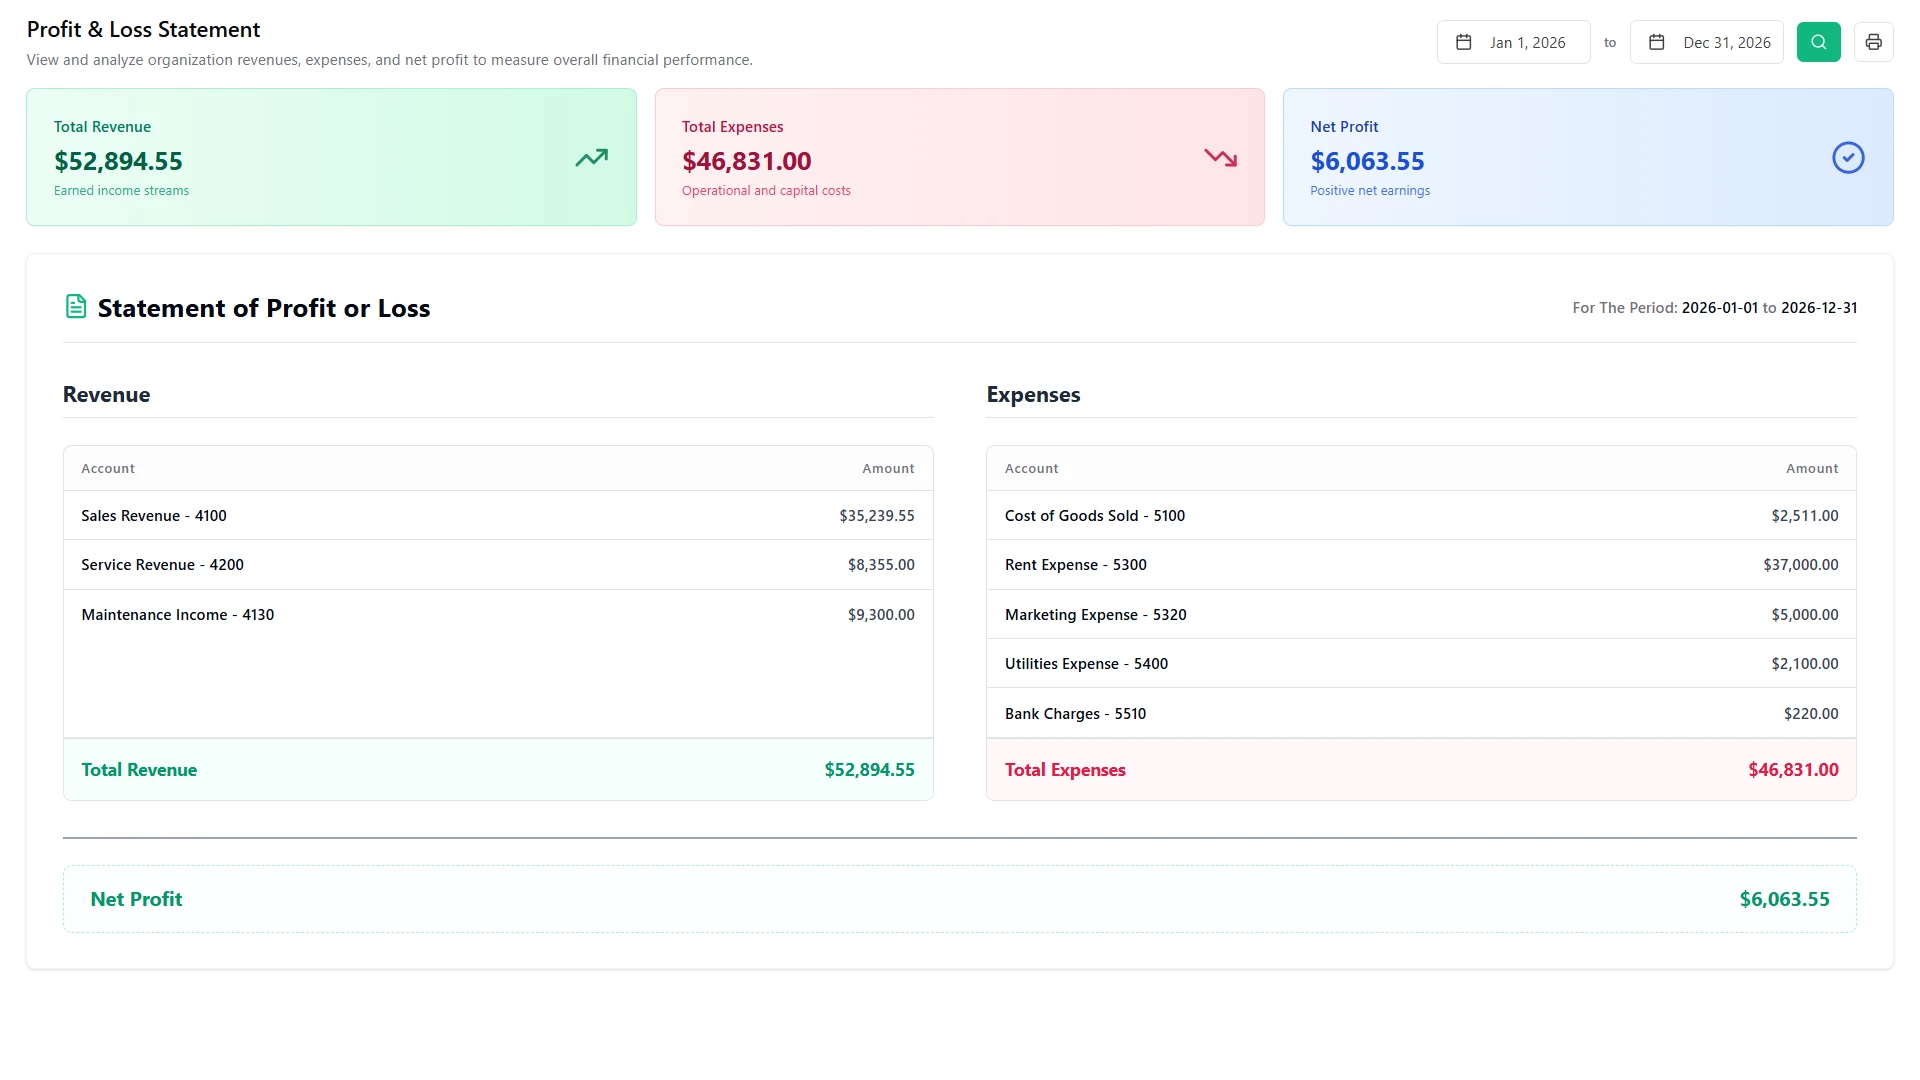Viewport: 1920px width, 1080px height.
Task: Select the Maintenance Income - 4130 row
Action: [x=498, y=615]
